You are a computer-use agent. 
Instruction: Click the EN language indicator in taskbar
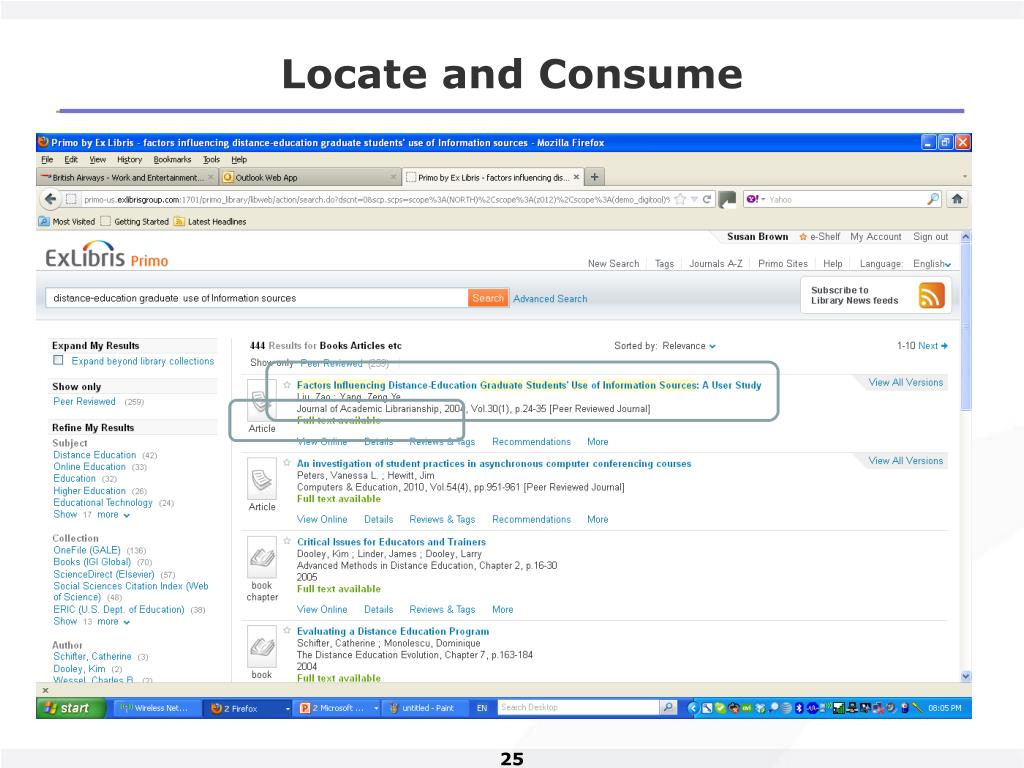[482, 708]
